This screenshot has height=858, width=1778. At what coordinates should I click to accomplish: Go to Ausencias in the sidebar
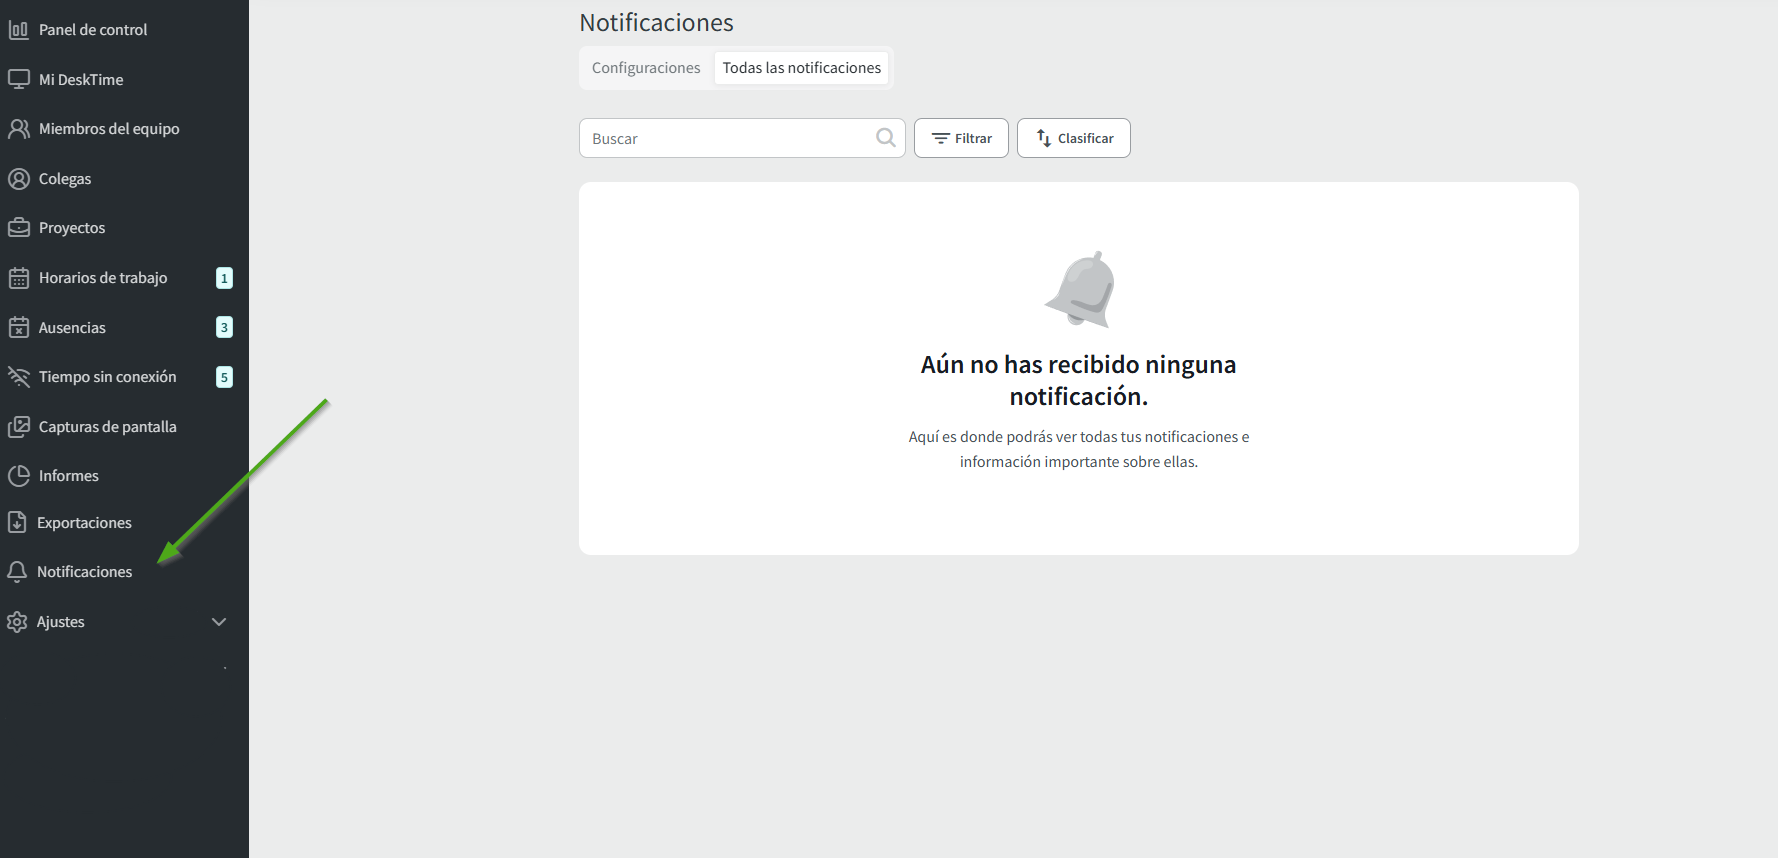(72, 328)
